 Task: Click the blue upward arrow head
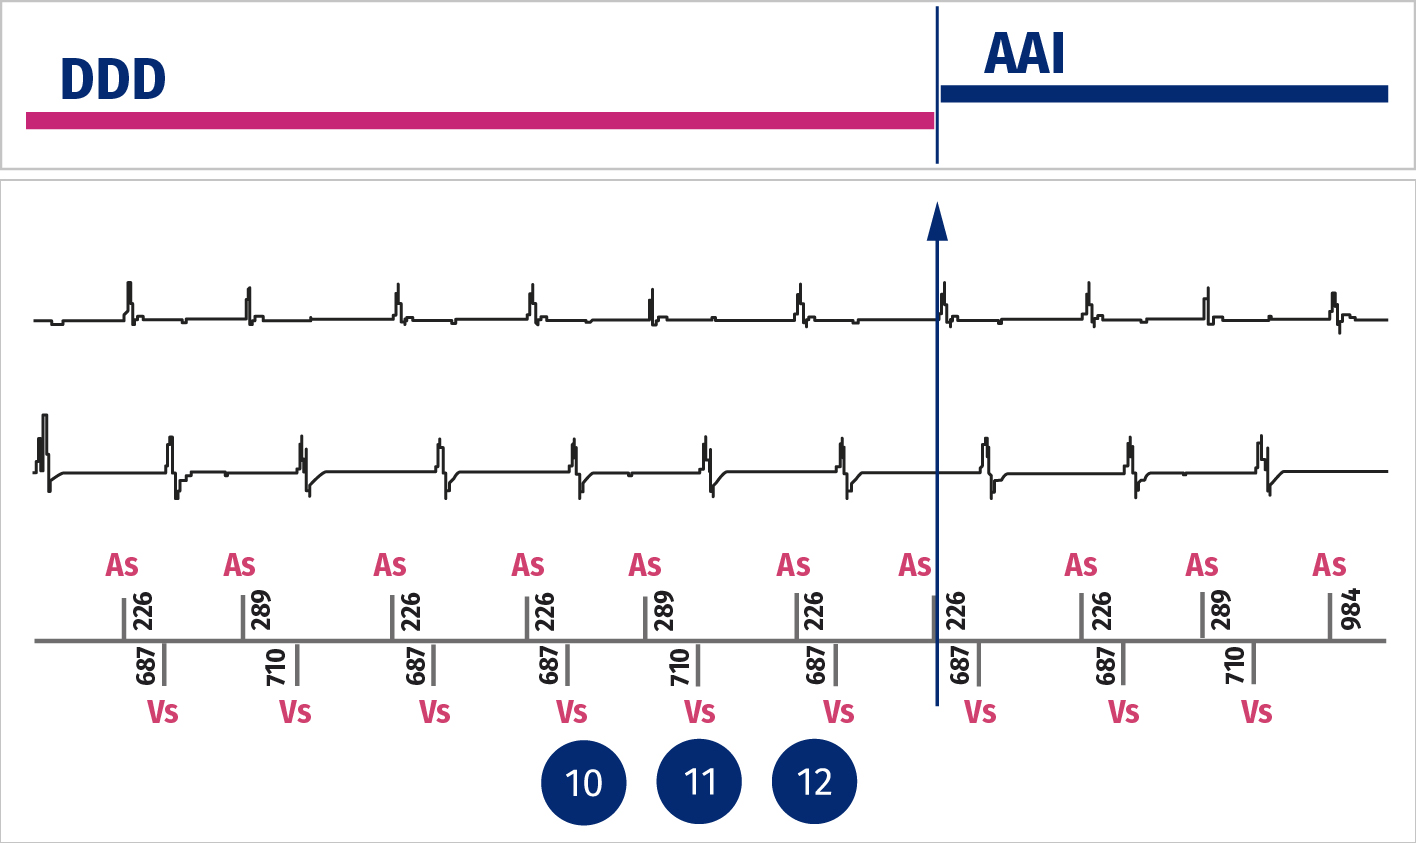click(937, 221)
